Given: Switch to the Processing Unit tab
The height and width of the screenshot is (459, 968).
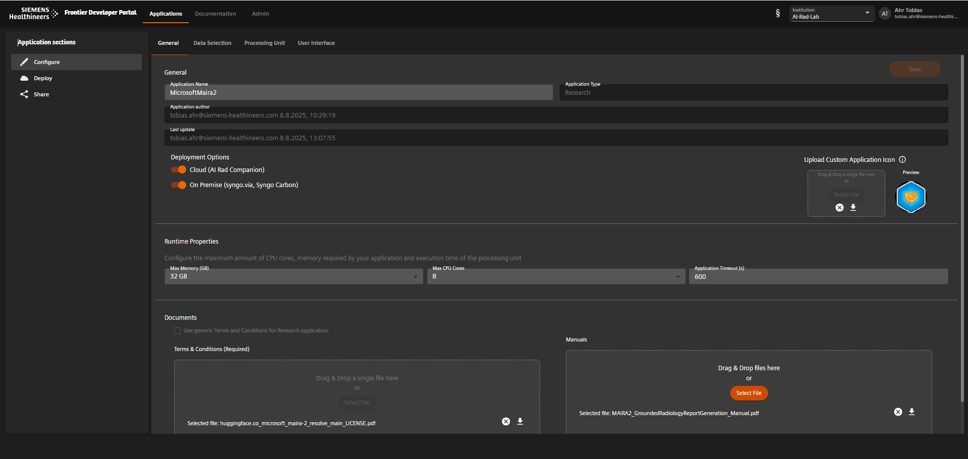Looking at the screenshot, I should pyautogui.click(x=264, y=43).
